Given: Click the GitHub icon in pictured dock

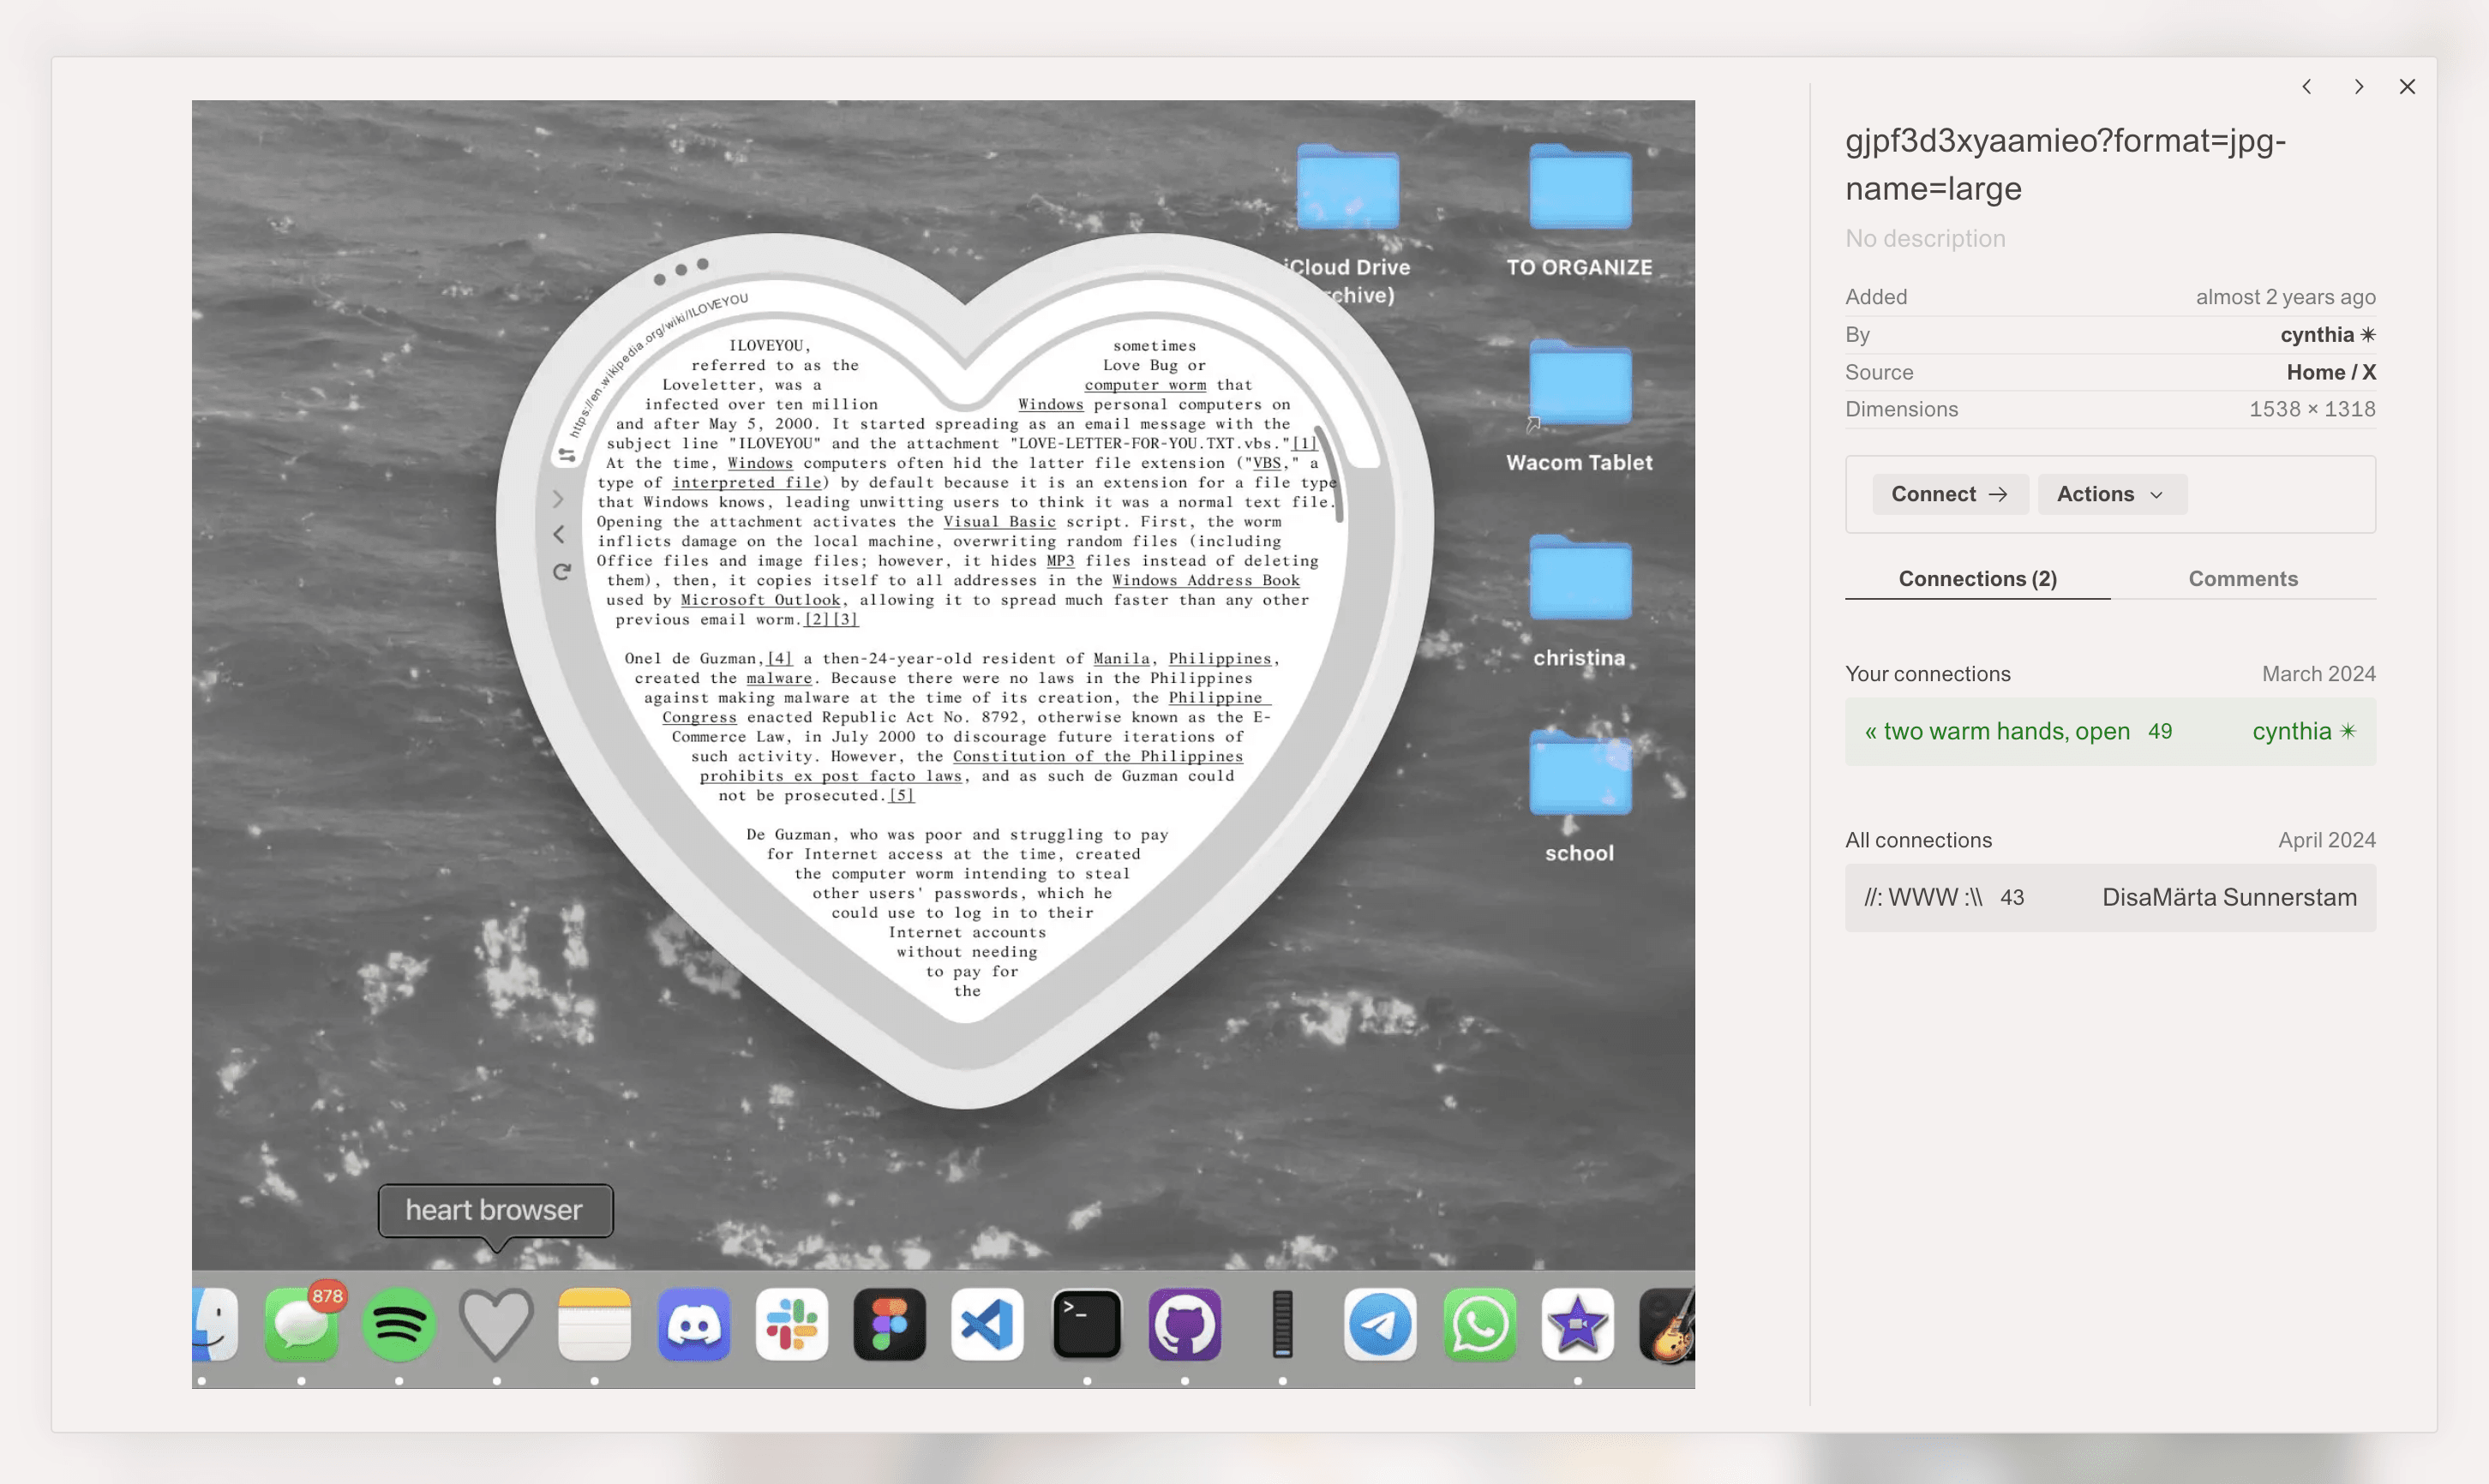Looking at the screenshot, I should [1184, 1324].
